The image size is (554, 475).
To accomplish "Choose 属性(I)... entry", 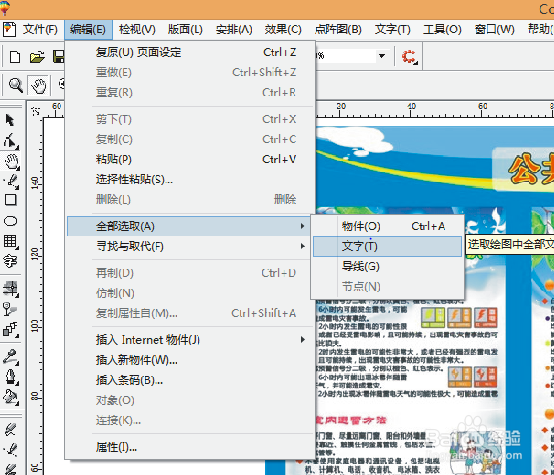I will pos(191,447).
